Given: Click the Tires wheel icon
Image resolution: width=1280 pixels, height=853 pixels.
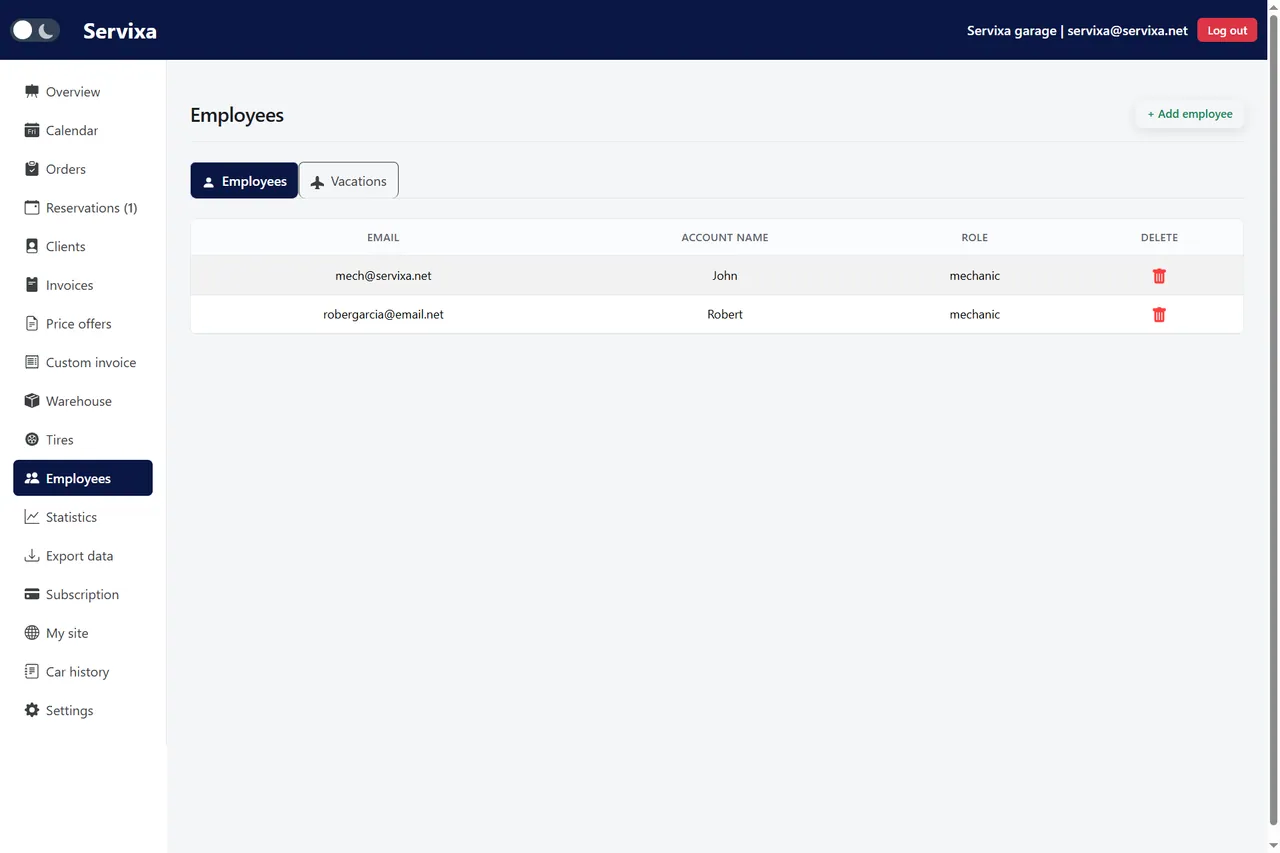Looking at the screenshot, I should [32, 440].
